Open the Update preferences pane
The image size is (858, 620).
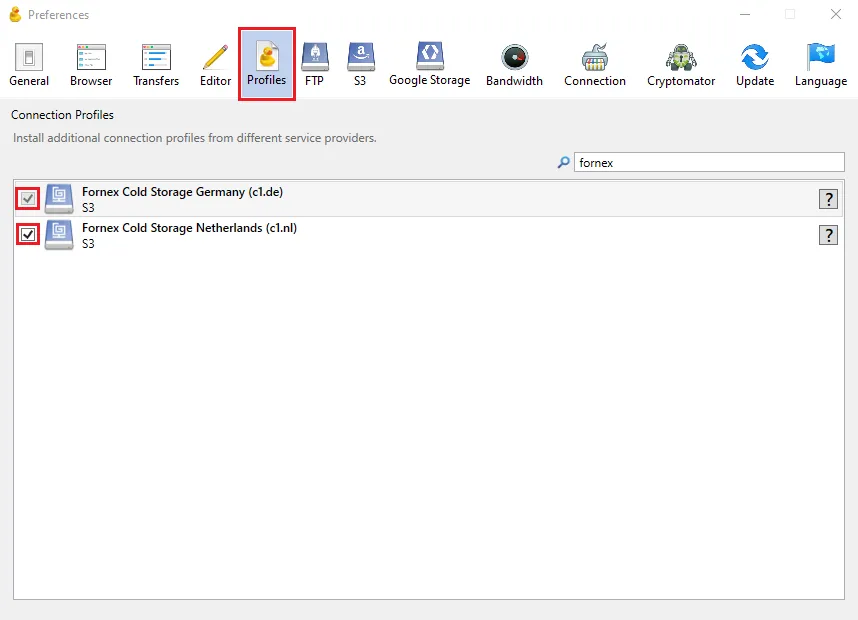tap(755, 65)
